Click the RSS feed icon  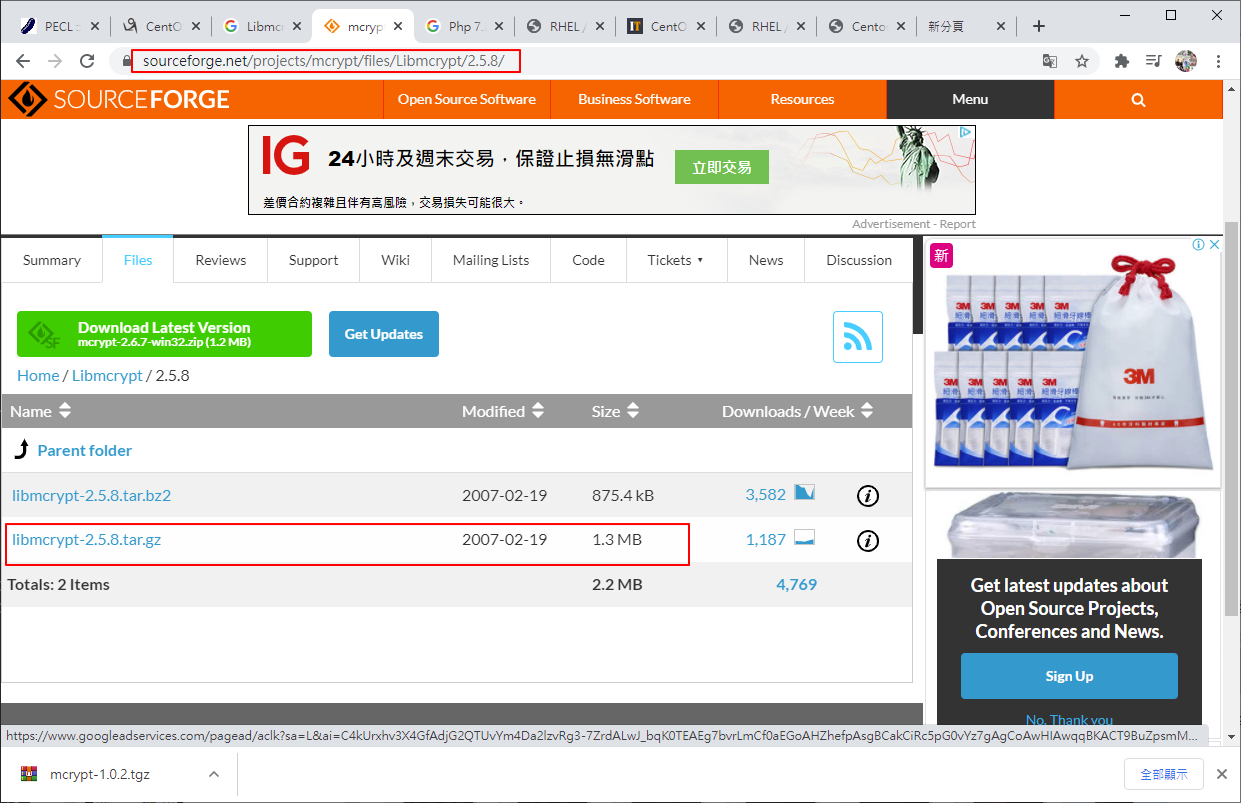tap(858, 337)
